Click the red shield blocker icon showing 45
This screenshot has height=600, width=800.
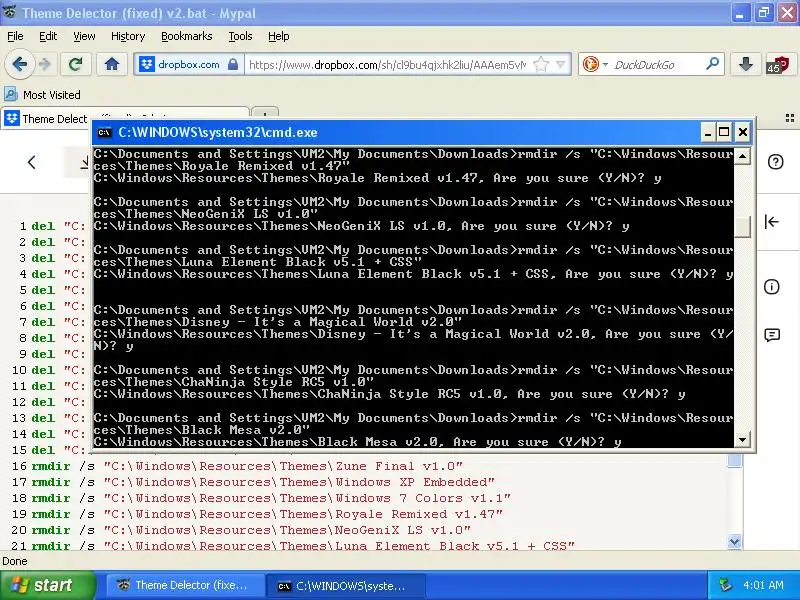coord(778,65)
